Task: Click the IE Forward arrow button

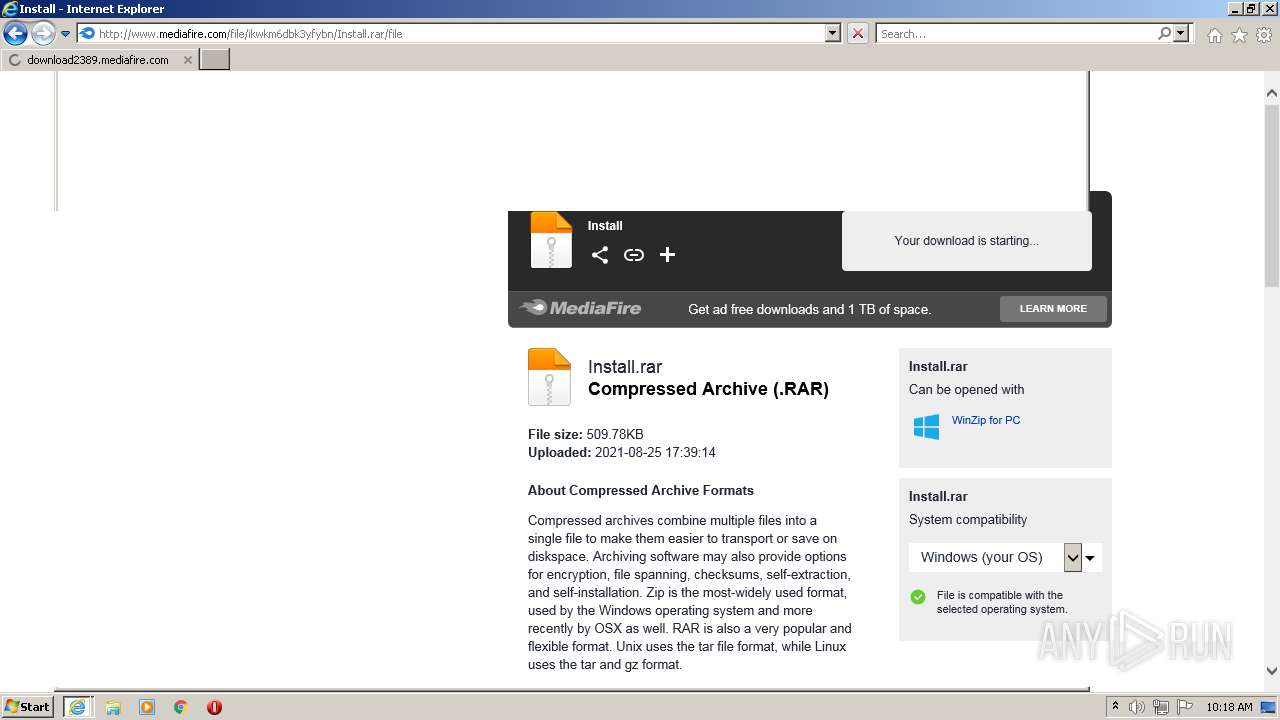Action: (x=42, y=34)
